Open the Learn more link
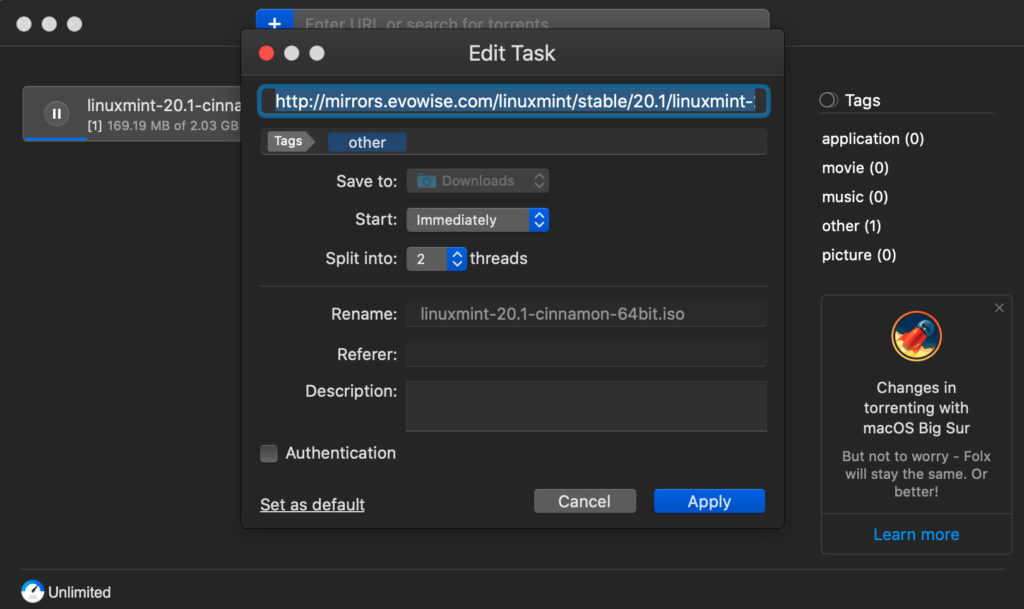This screenshot has height=609, width=1024. click(x=915, y=534)
